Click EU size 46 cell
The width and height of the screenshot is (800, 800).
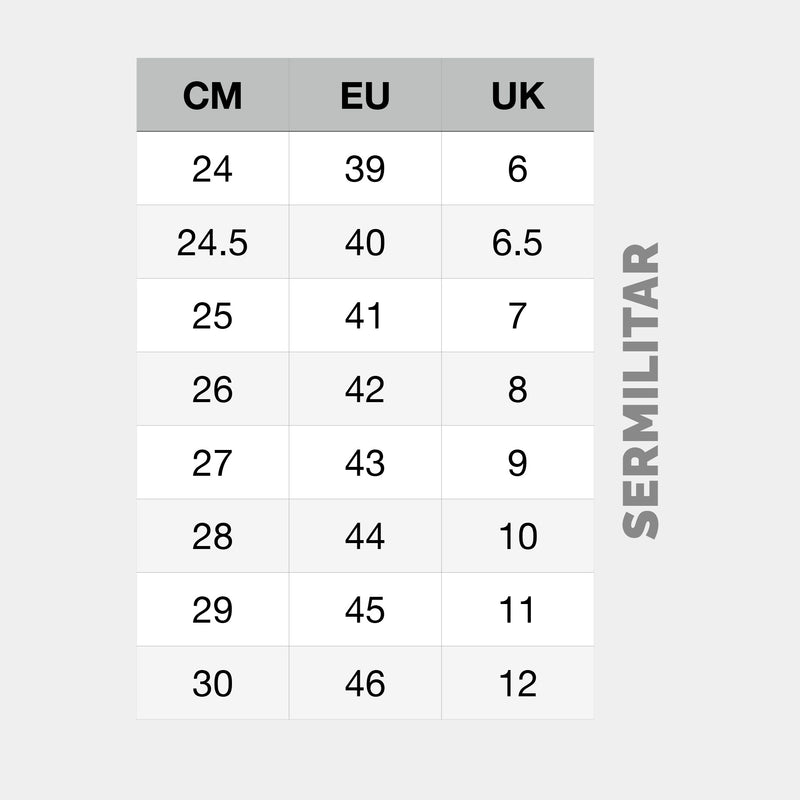coord(364,684)
